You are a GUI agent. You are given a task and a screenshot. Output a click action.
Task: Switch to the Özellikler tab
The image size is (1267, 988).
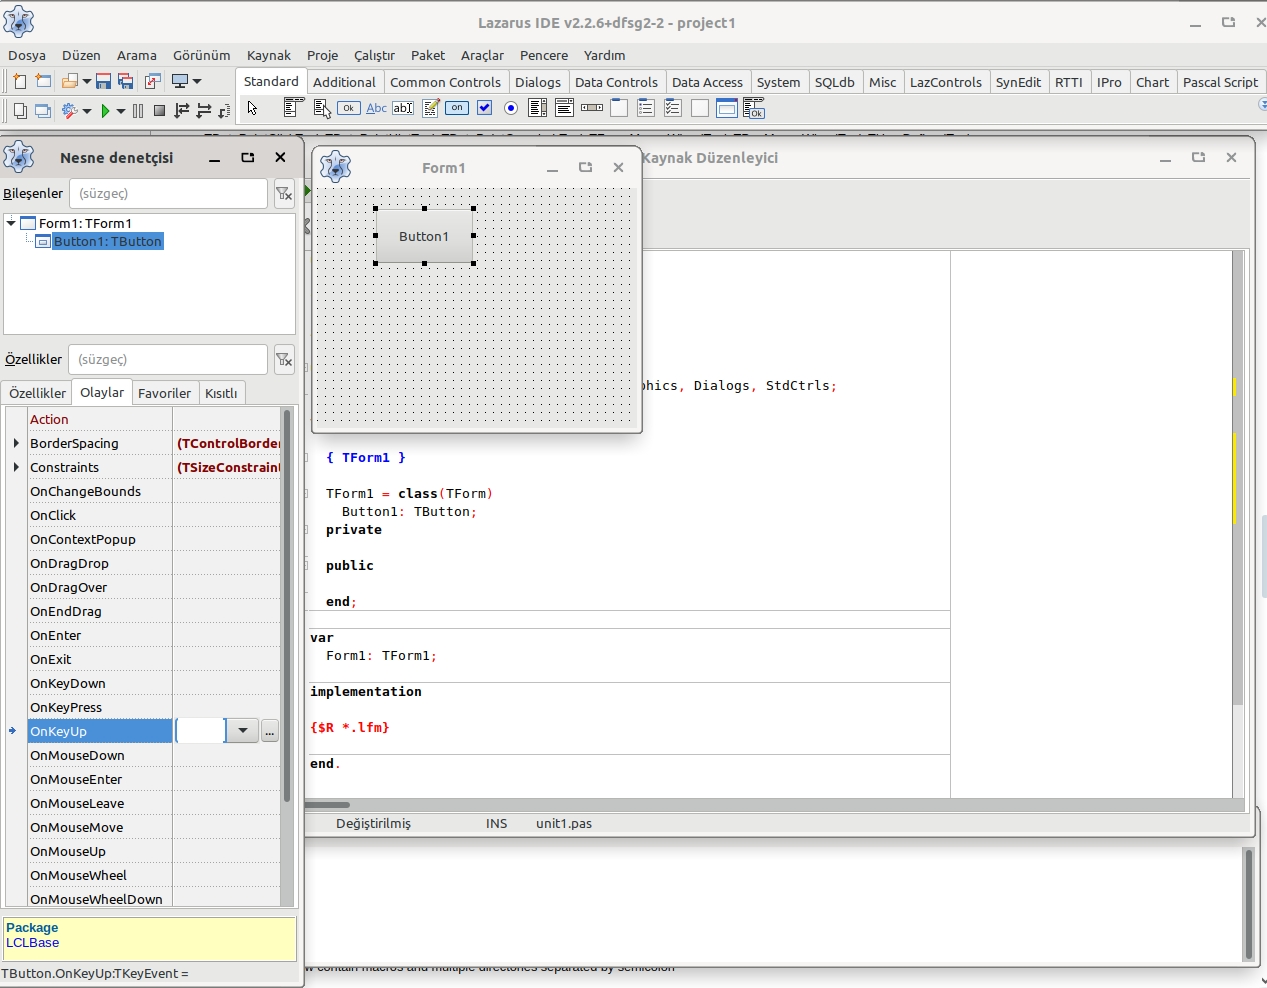(x=37, y=393)
